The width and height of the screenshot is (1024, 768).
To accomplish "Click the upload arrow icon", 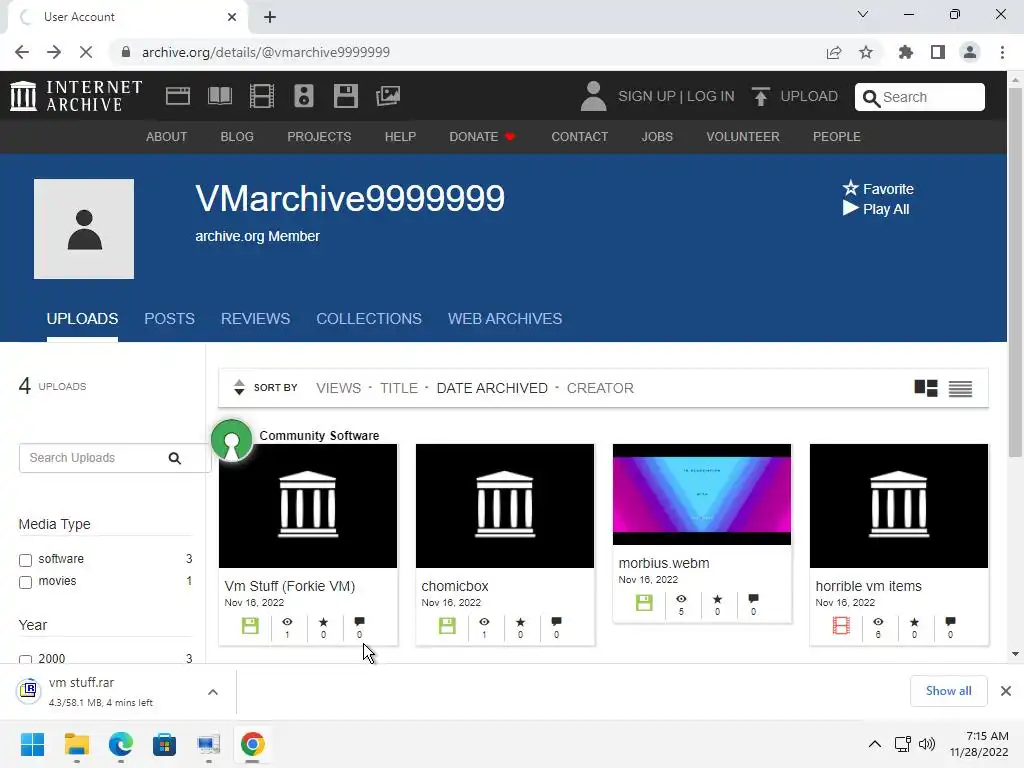I will pyautogui.click(x=760, y=96).
